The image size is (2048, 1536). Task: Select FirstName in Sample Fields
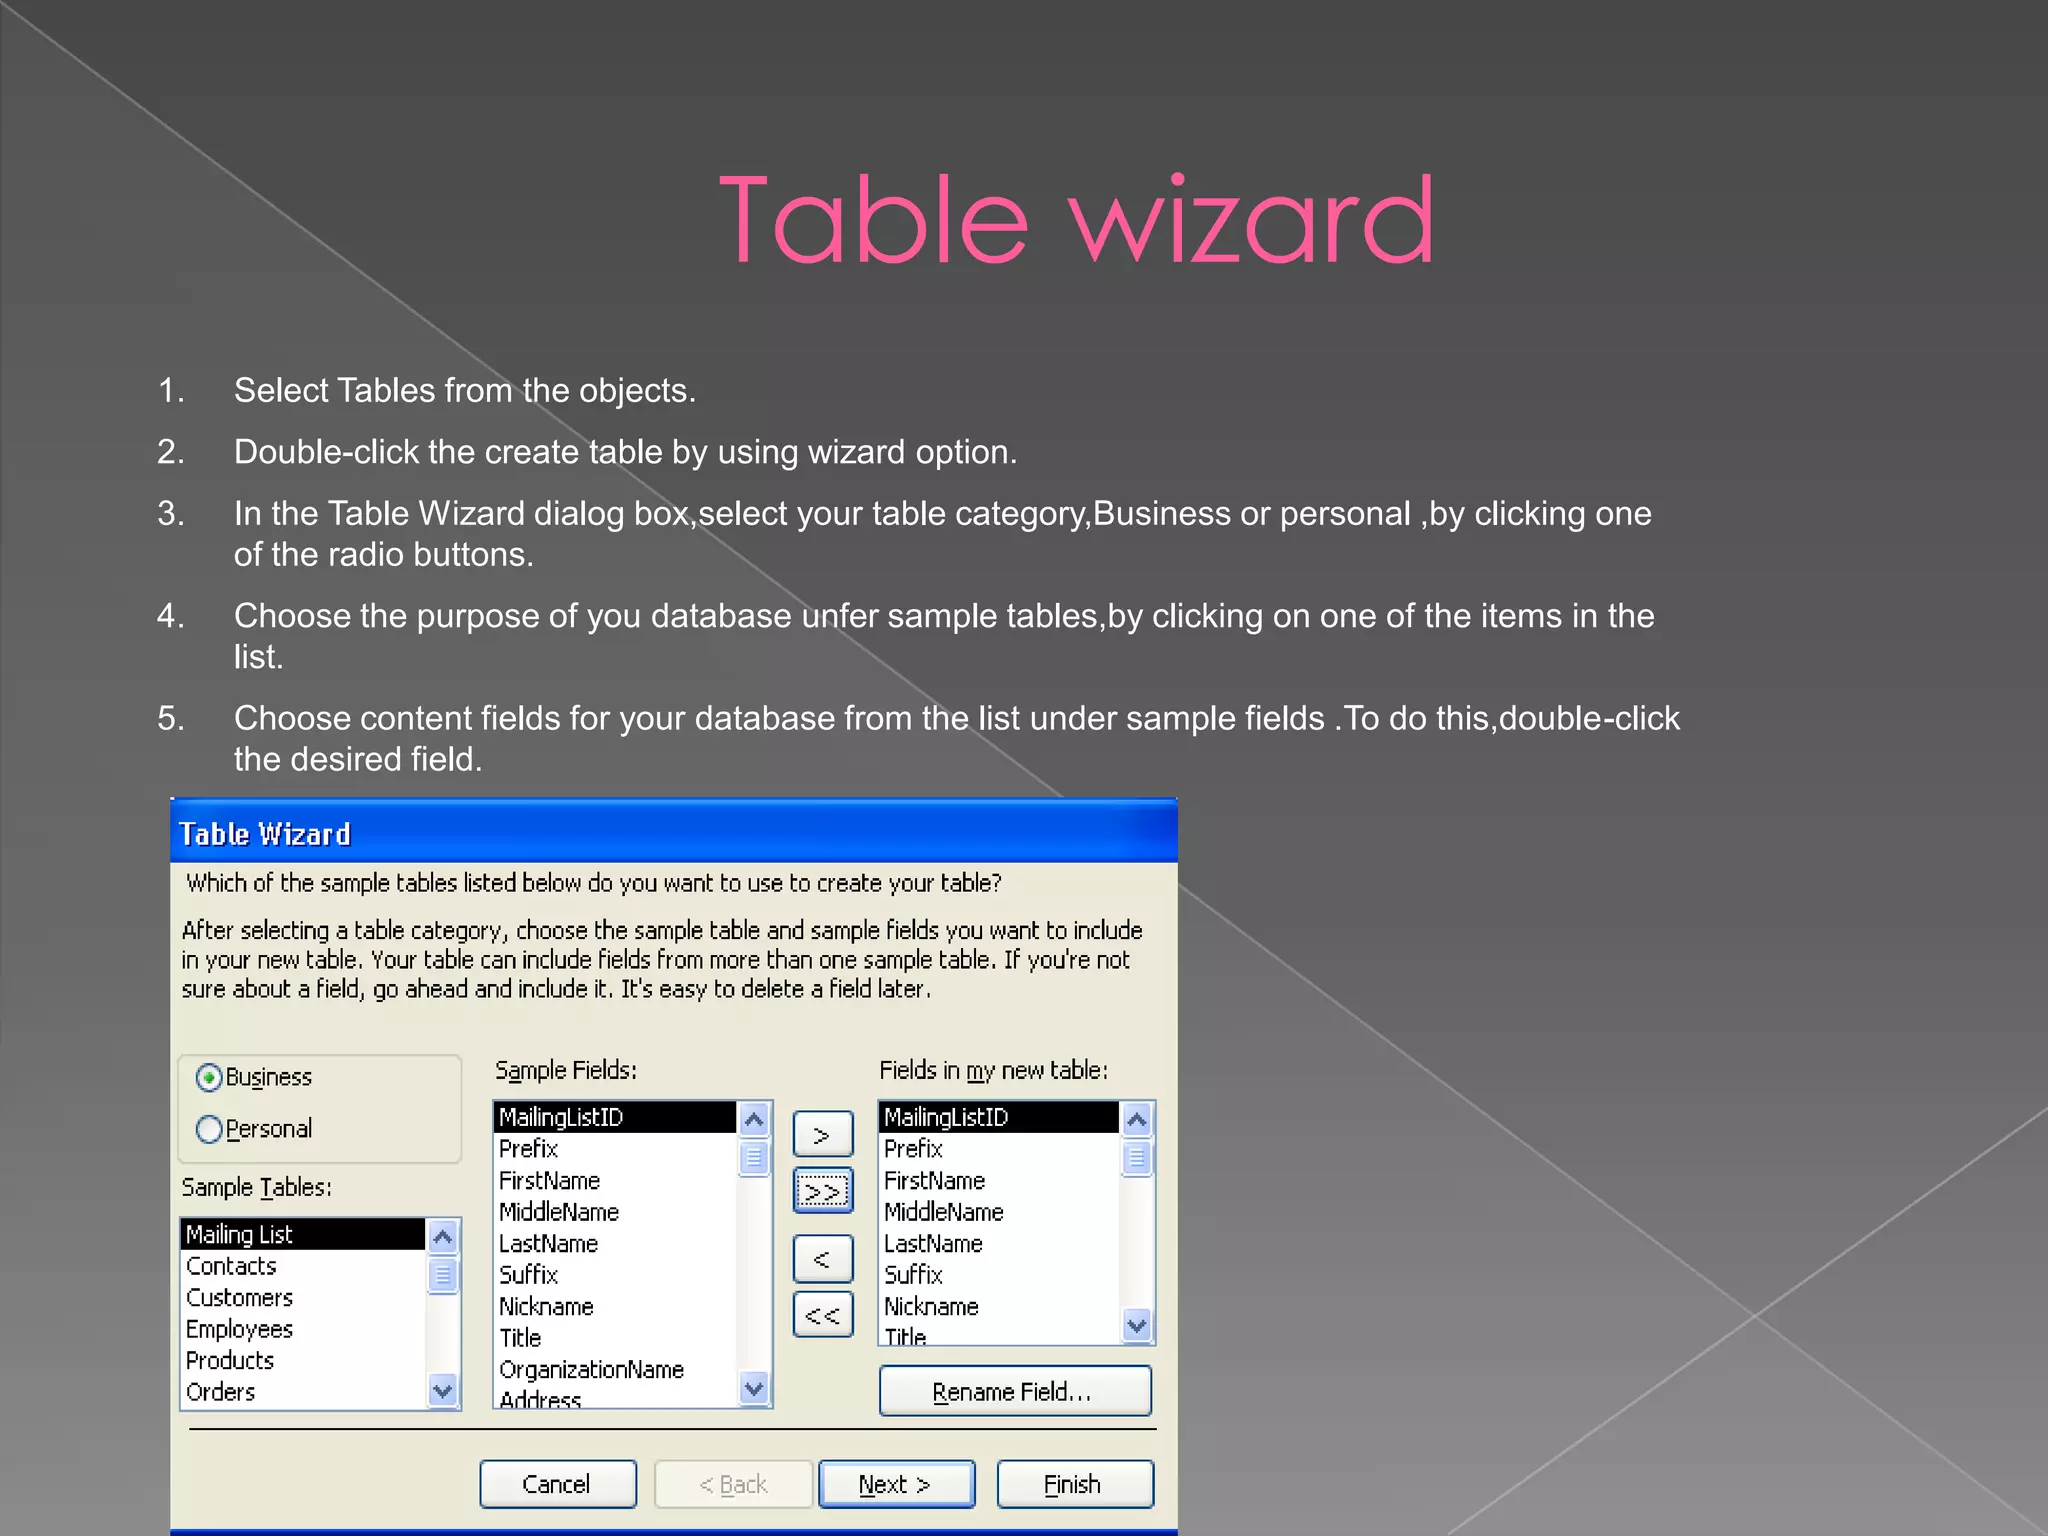pyautogui.click(x=616, y=1180)
